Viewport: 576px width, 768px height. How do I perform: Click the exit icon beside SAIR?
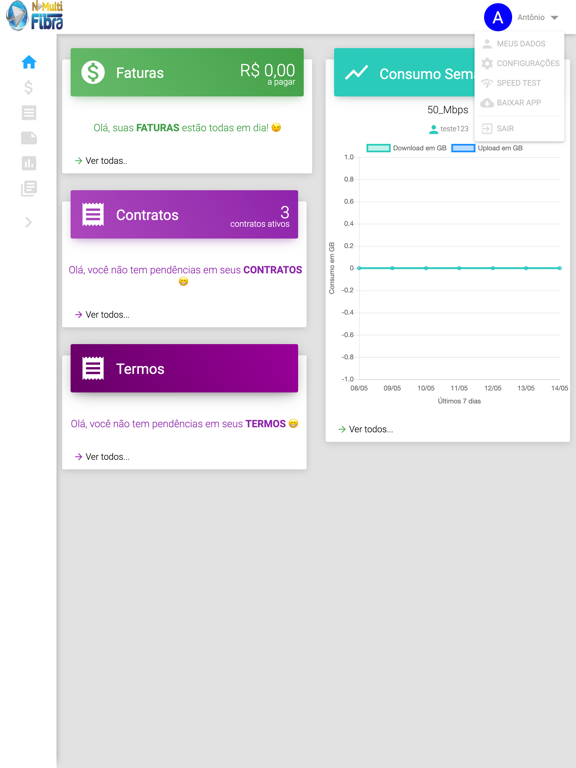click(487, 128)
